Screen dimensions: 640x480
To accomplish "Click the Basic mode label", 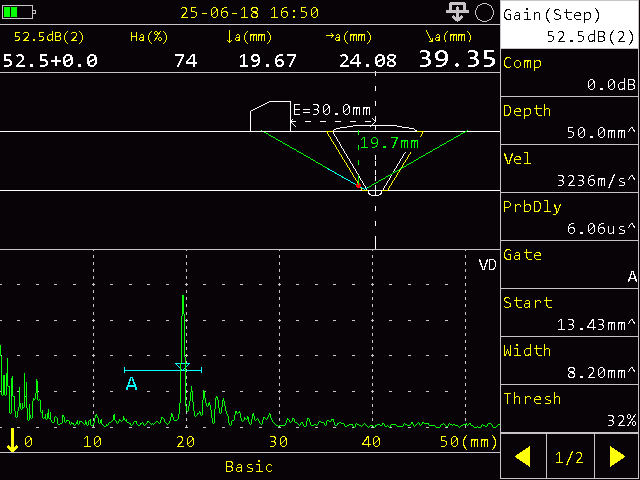I will [x=249, y=467].
